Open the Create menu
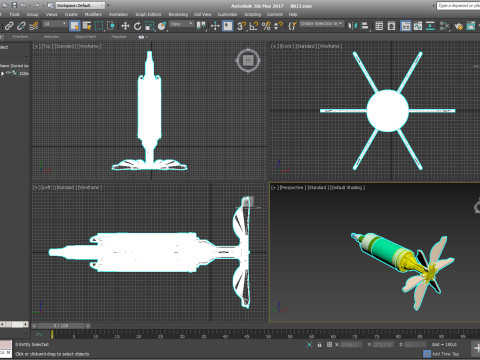This screenshot has width=480, height=360. (71, 14)
